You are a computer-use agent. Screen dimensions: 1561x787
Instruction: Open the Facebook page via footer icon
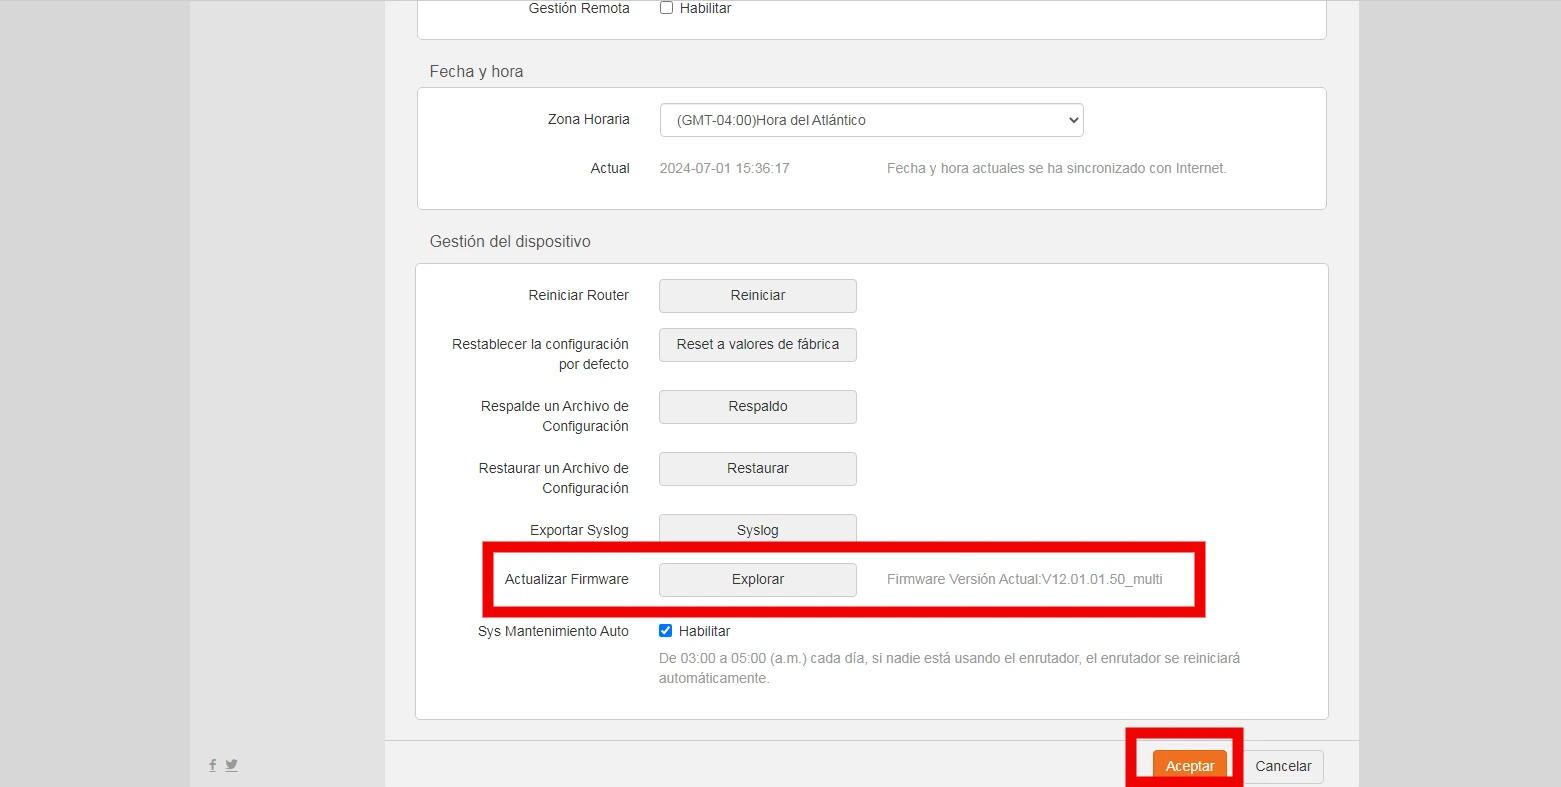coord(212,764)
